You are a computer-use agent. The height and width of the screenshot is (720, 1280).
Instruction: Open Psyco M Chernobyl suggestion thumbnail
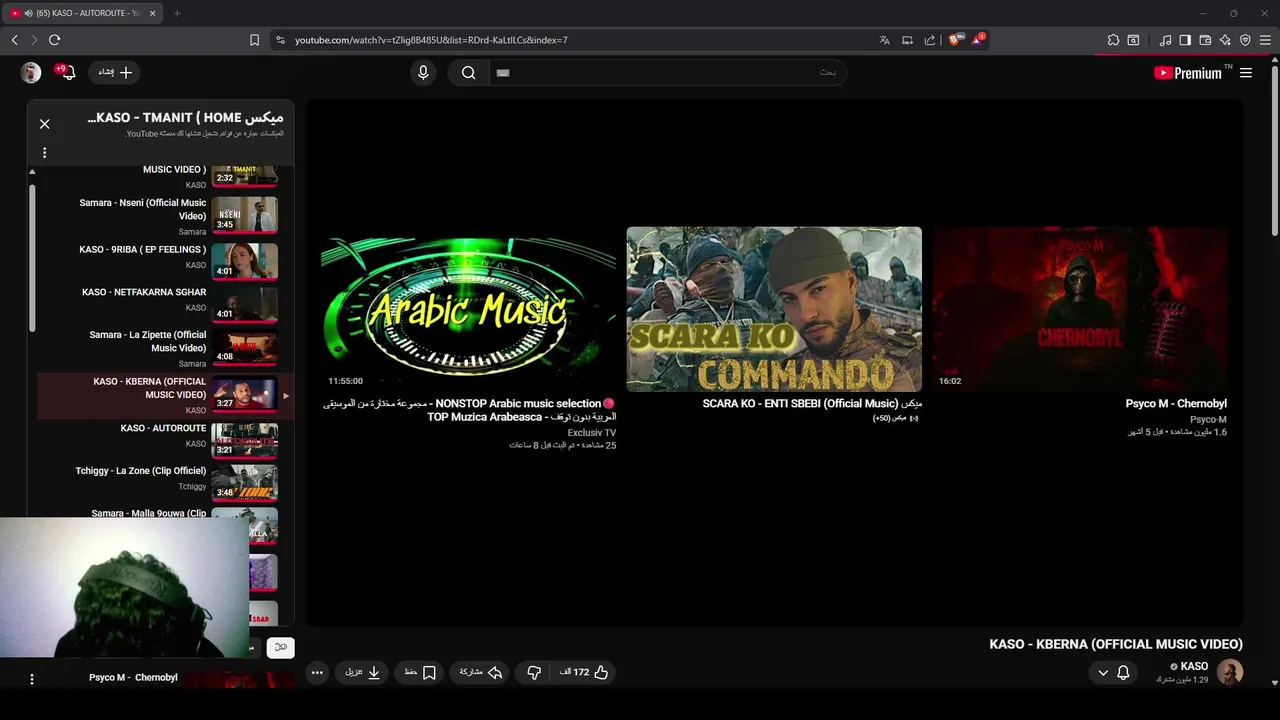[1080, 309]
